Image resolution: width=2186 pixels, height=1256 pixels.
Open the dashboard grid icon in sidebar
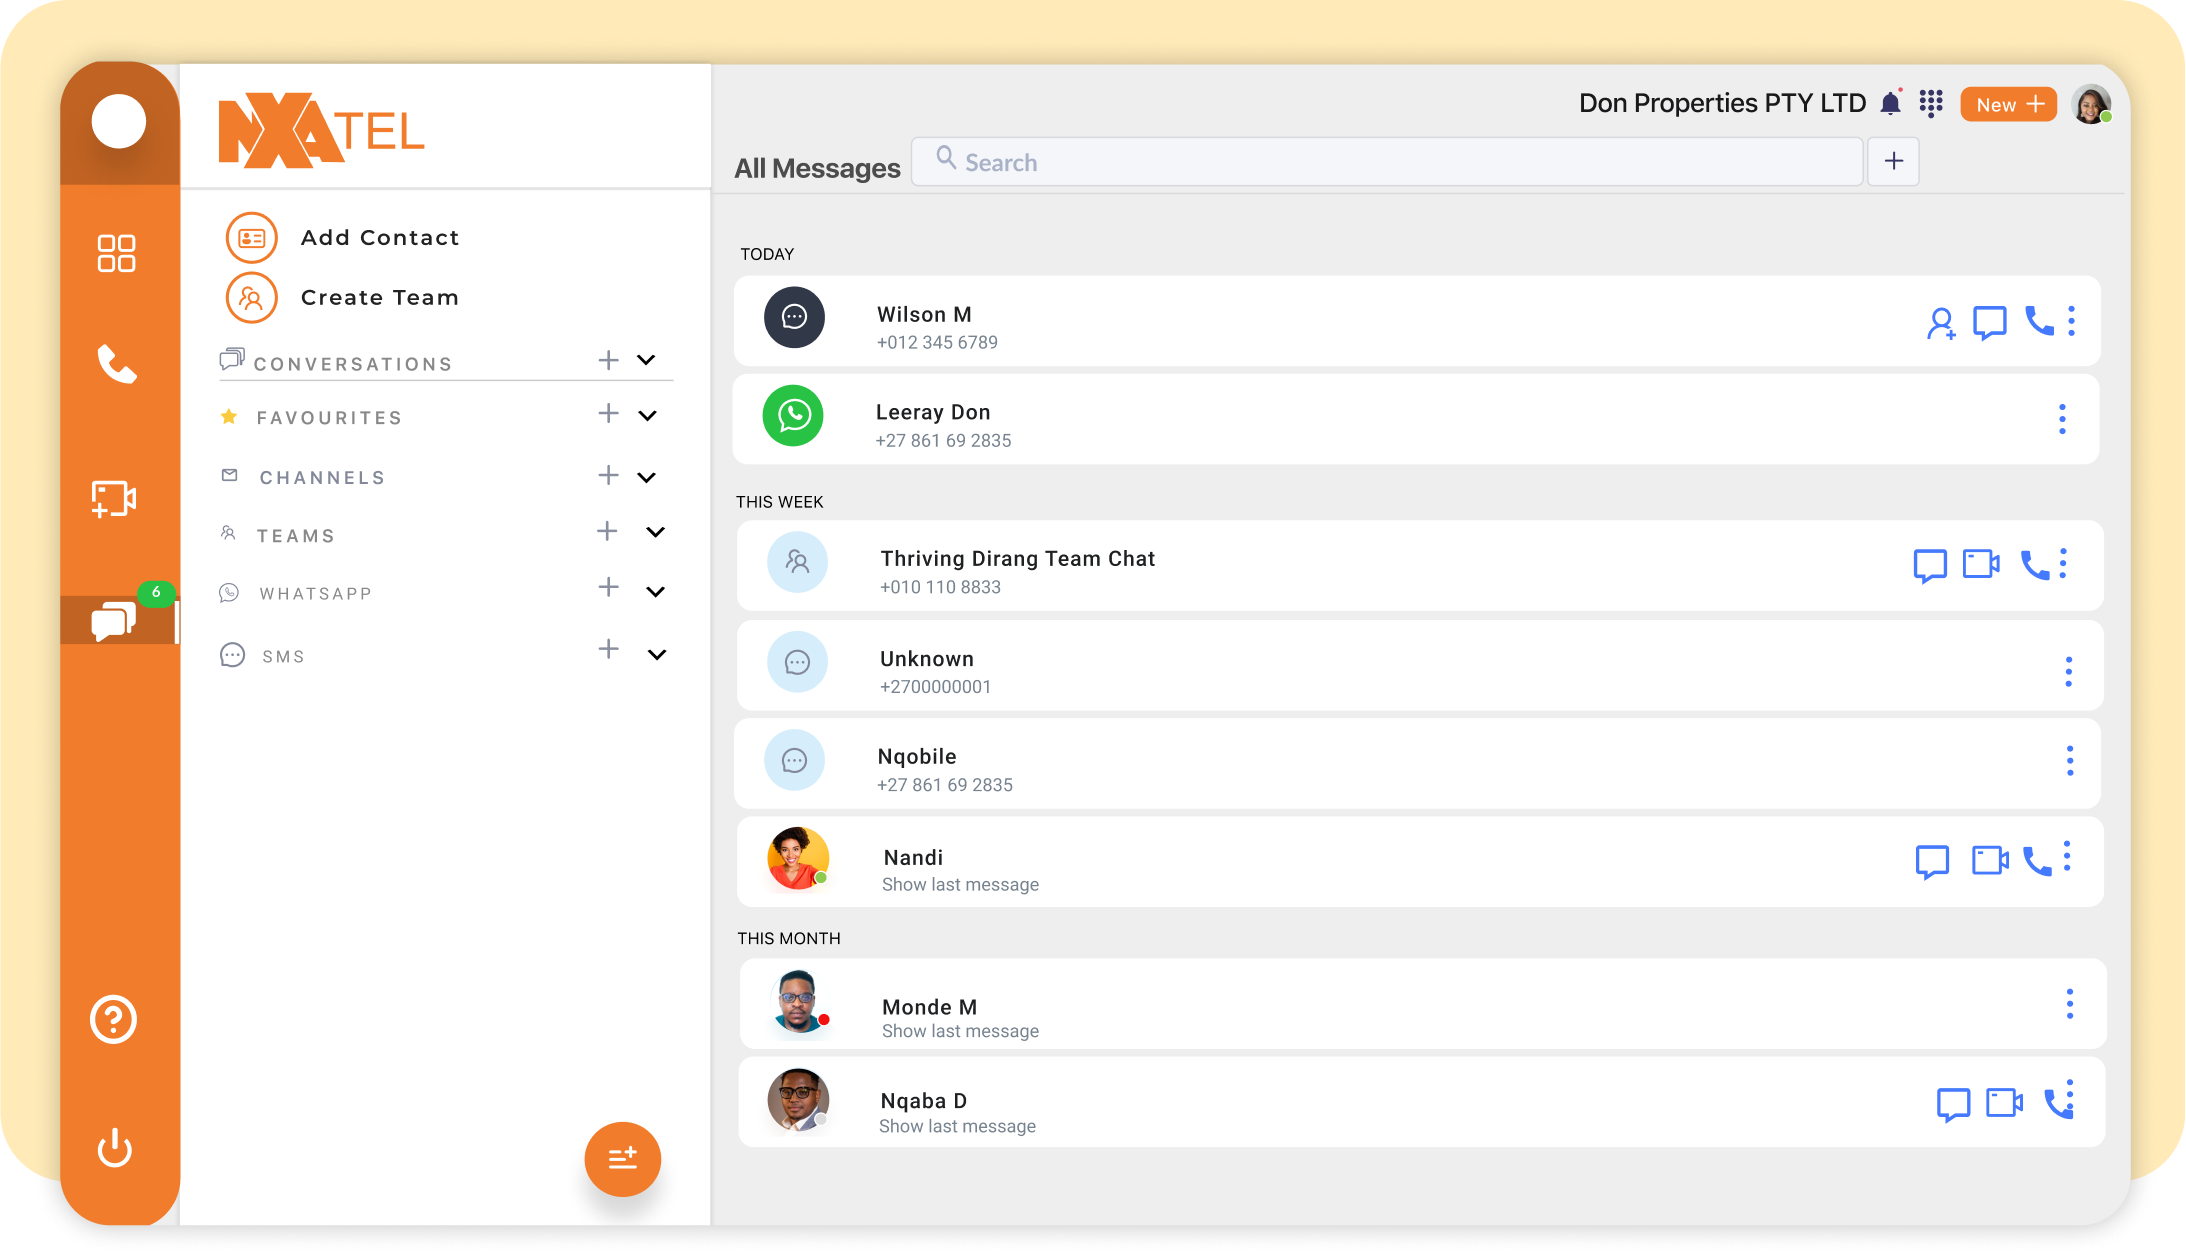pyautogui.click(x=116, y=253)
